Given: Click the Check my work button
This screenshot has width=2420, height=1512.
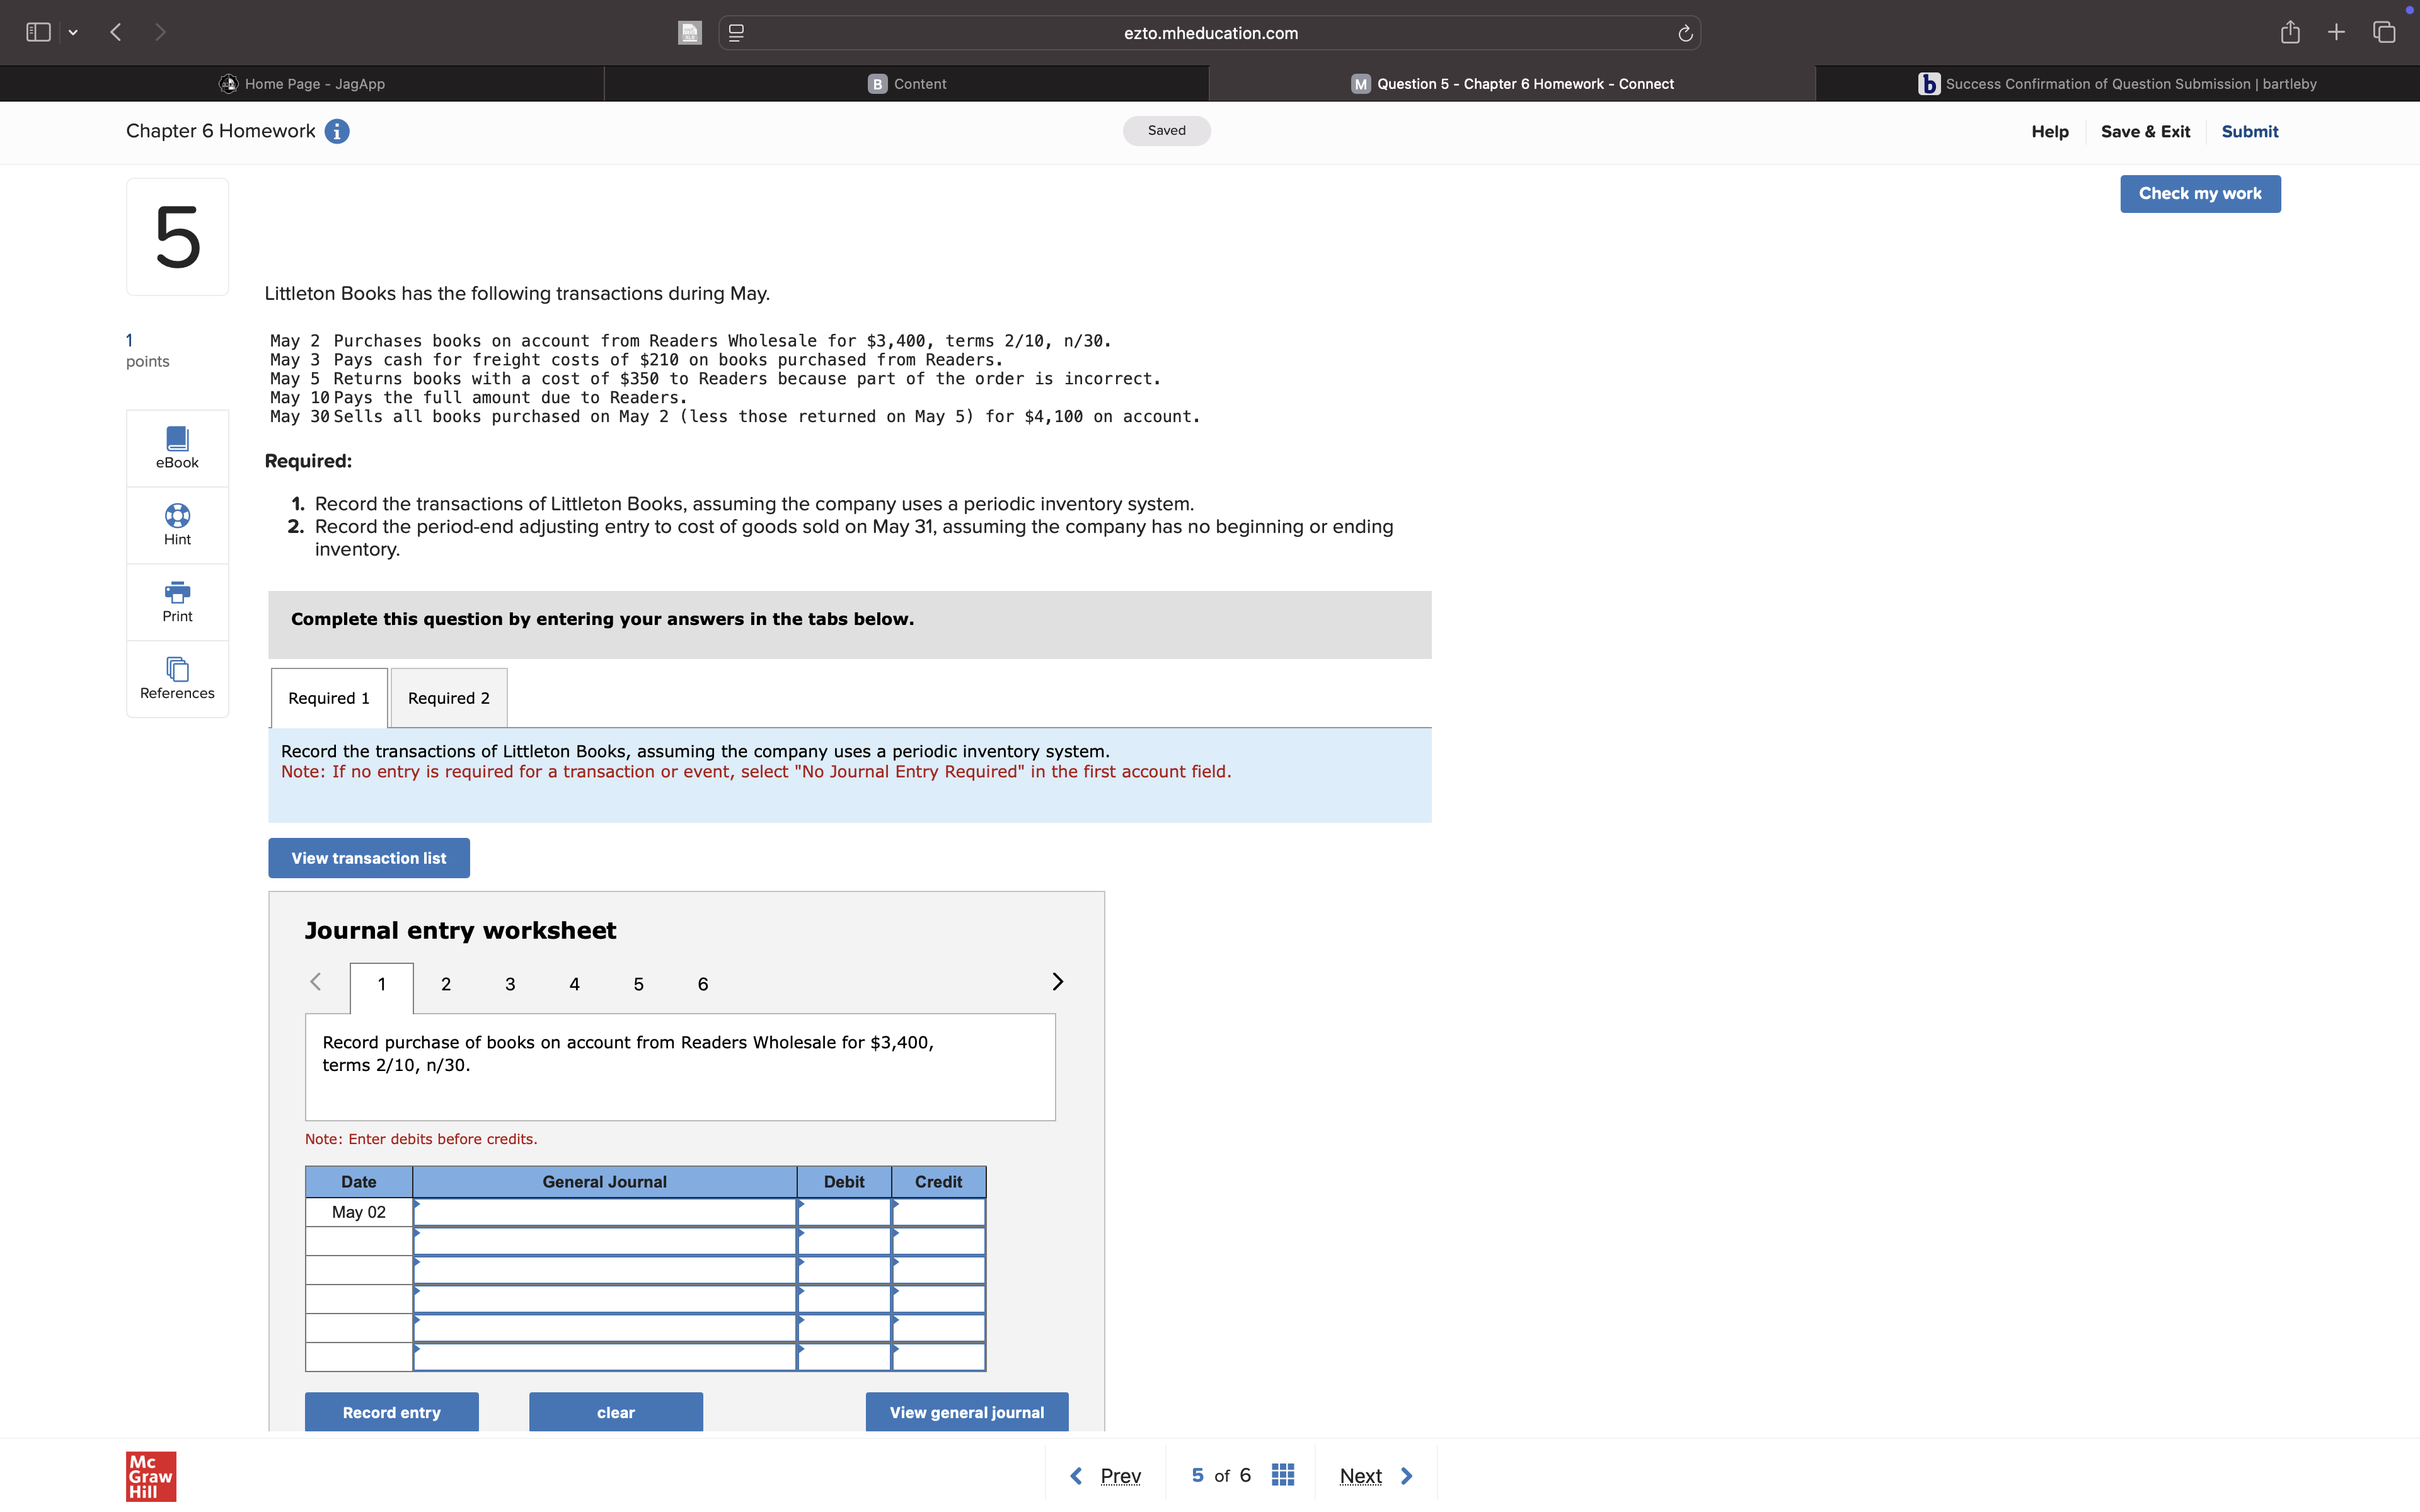Looking at the screenshot, I should pos(2199,193).
